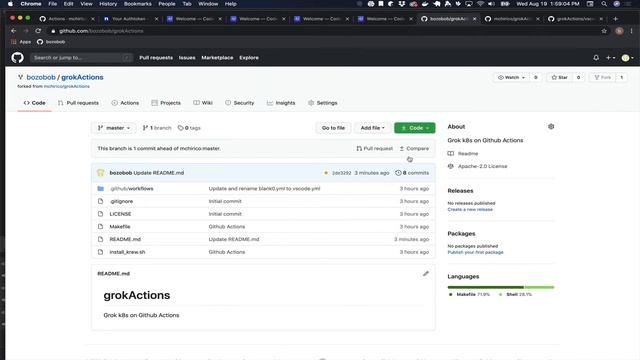Click the browser forward arrow

coord(26,31)
